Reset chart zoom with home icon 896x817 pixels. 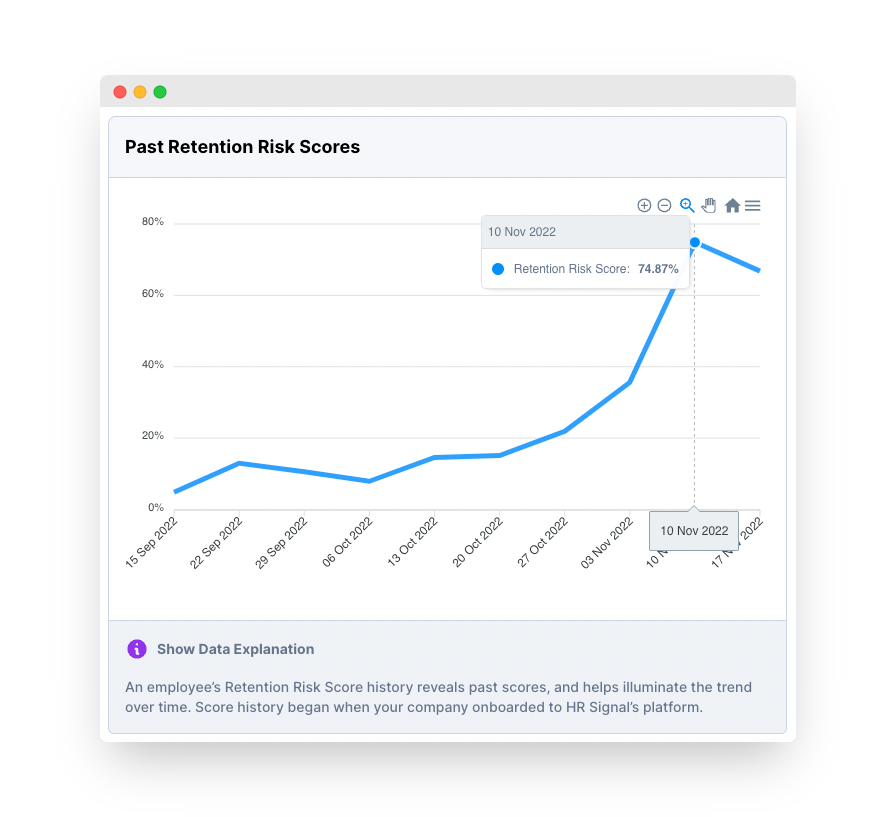click(x=732, y=206)
